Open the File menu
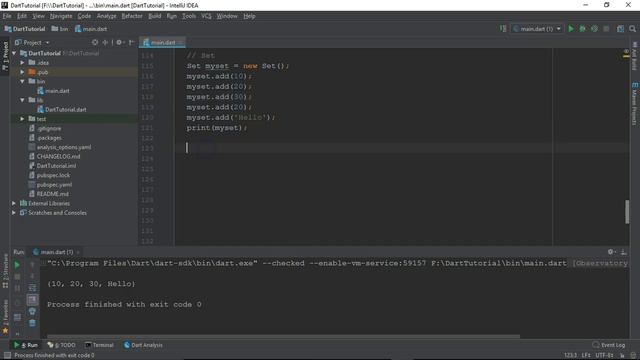The width and height of the screenshot is (640, 360). pyautogui.click(x=7, y=16)
